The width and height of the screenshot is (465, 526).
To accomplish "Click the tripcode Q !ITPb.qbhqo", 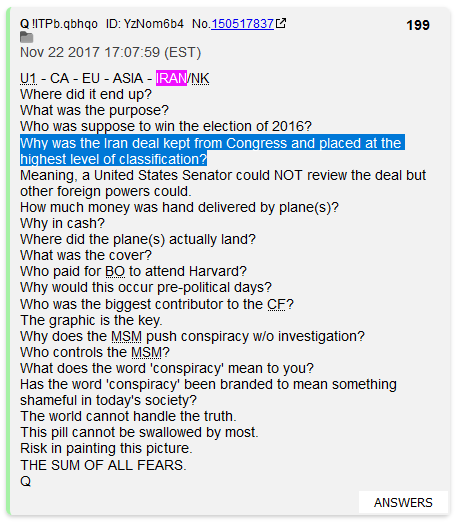I will click(59, 24).
